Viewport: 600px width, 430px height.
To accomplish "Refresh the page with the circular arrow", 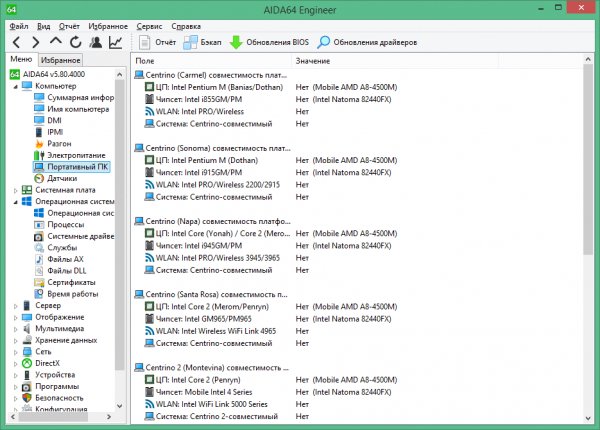I will click(x=76, y=42).
